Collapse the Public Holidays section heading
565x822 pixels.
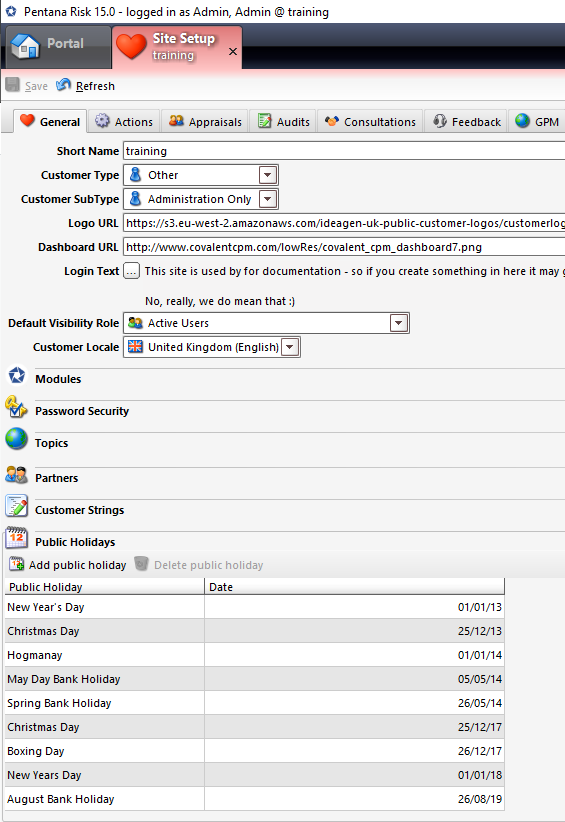pos(75,542)
